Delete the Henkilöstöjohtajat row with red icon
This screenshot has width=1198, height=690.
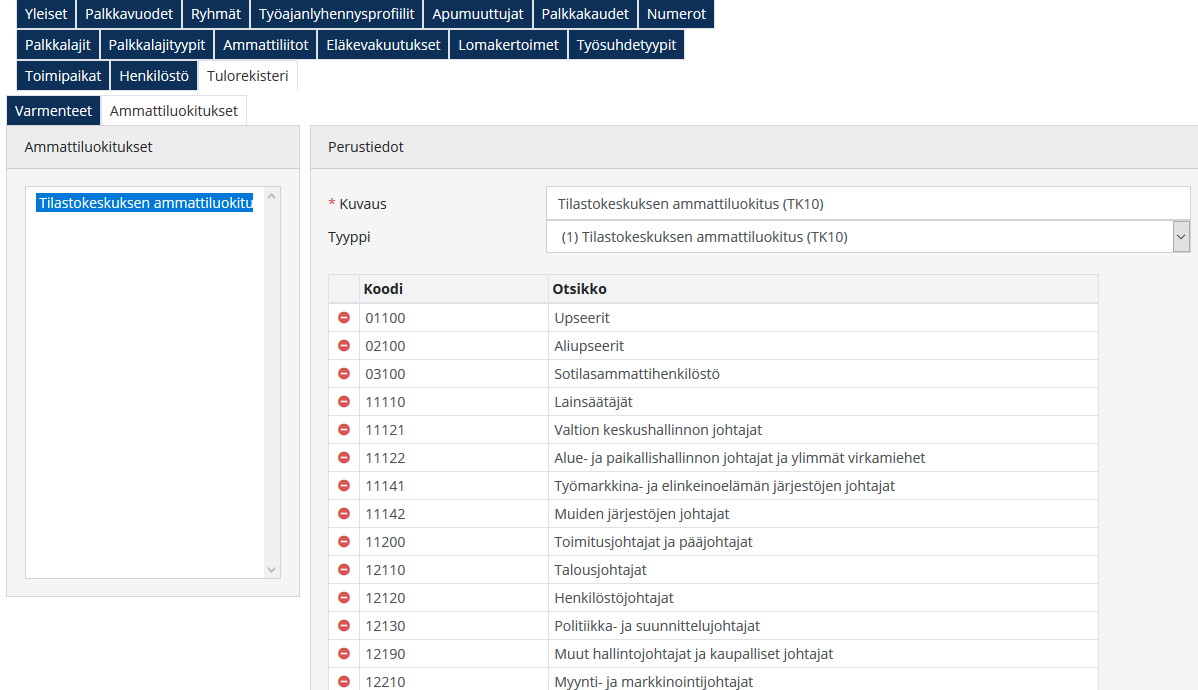pyautogui.click(x=344, y=598)
